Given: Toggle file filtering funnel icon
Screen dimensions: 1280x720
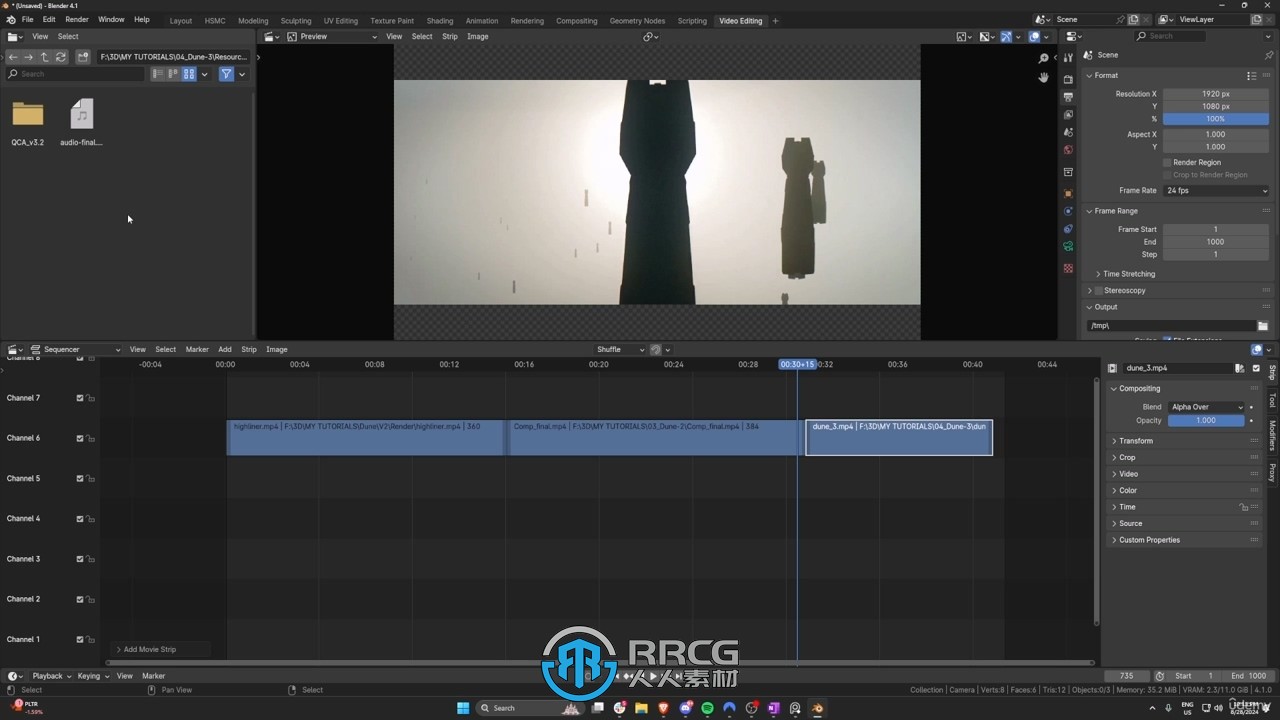Looking at the screenshot, I should 226,74.
